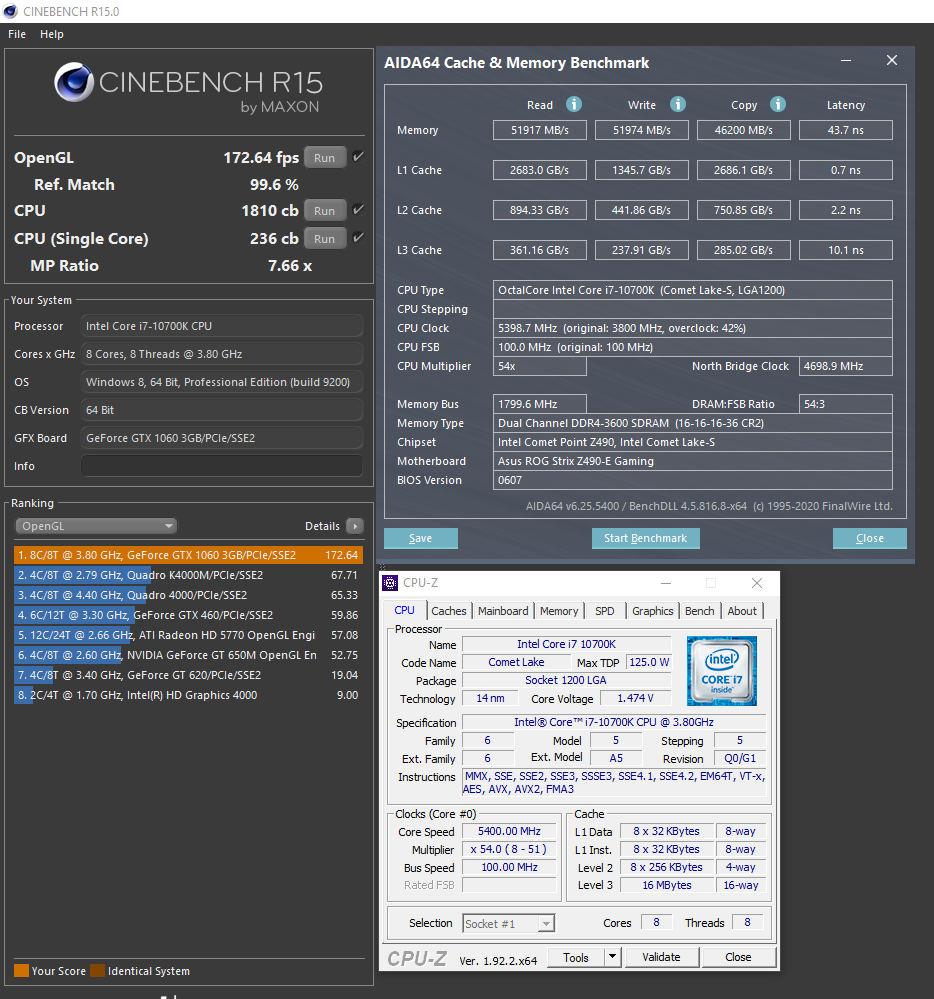Open the ranking Details arrow button

pos(355,526)
